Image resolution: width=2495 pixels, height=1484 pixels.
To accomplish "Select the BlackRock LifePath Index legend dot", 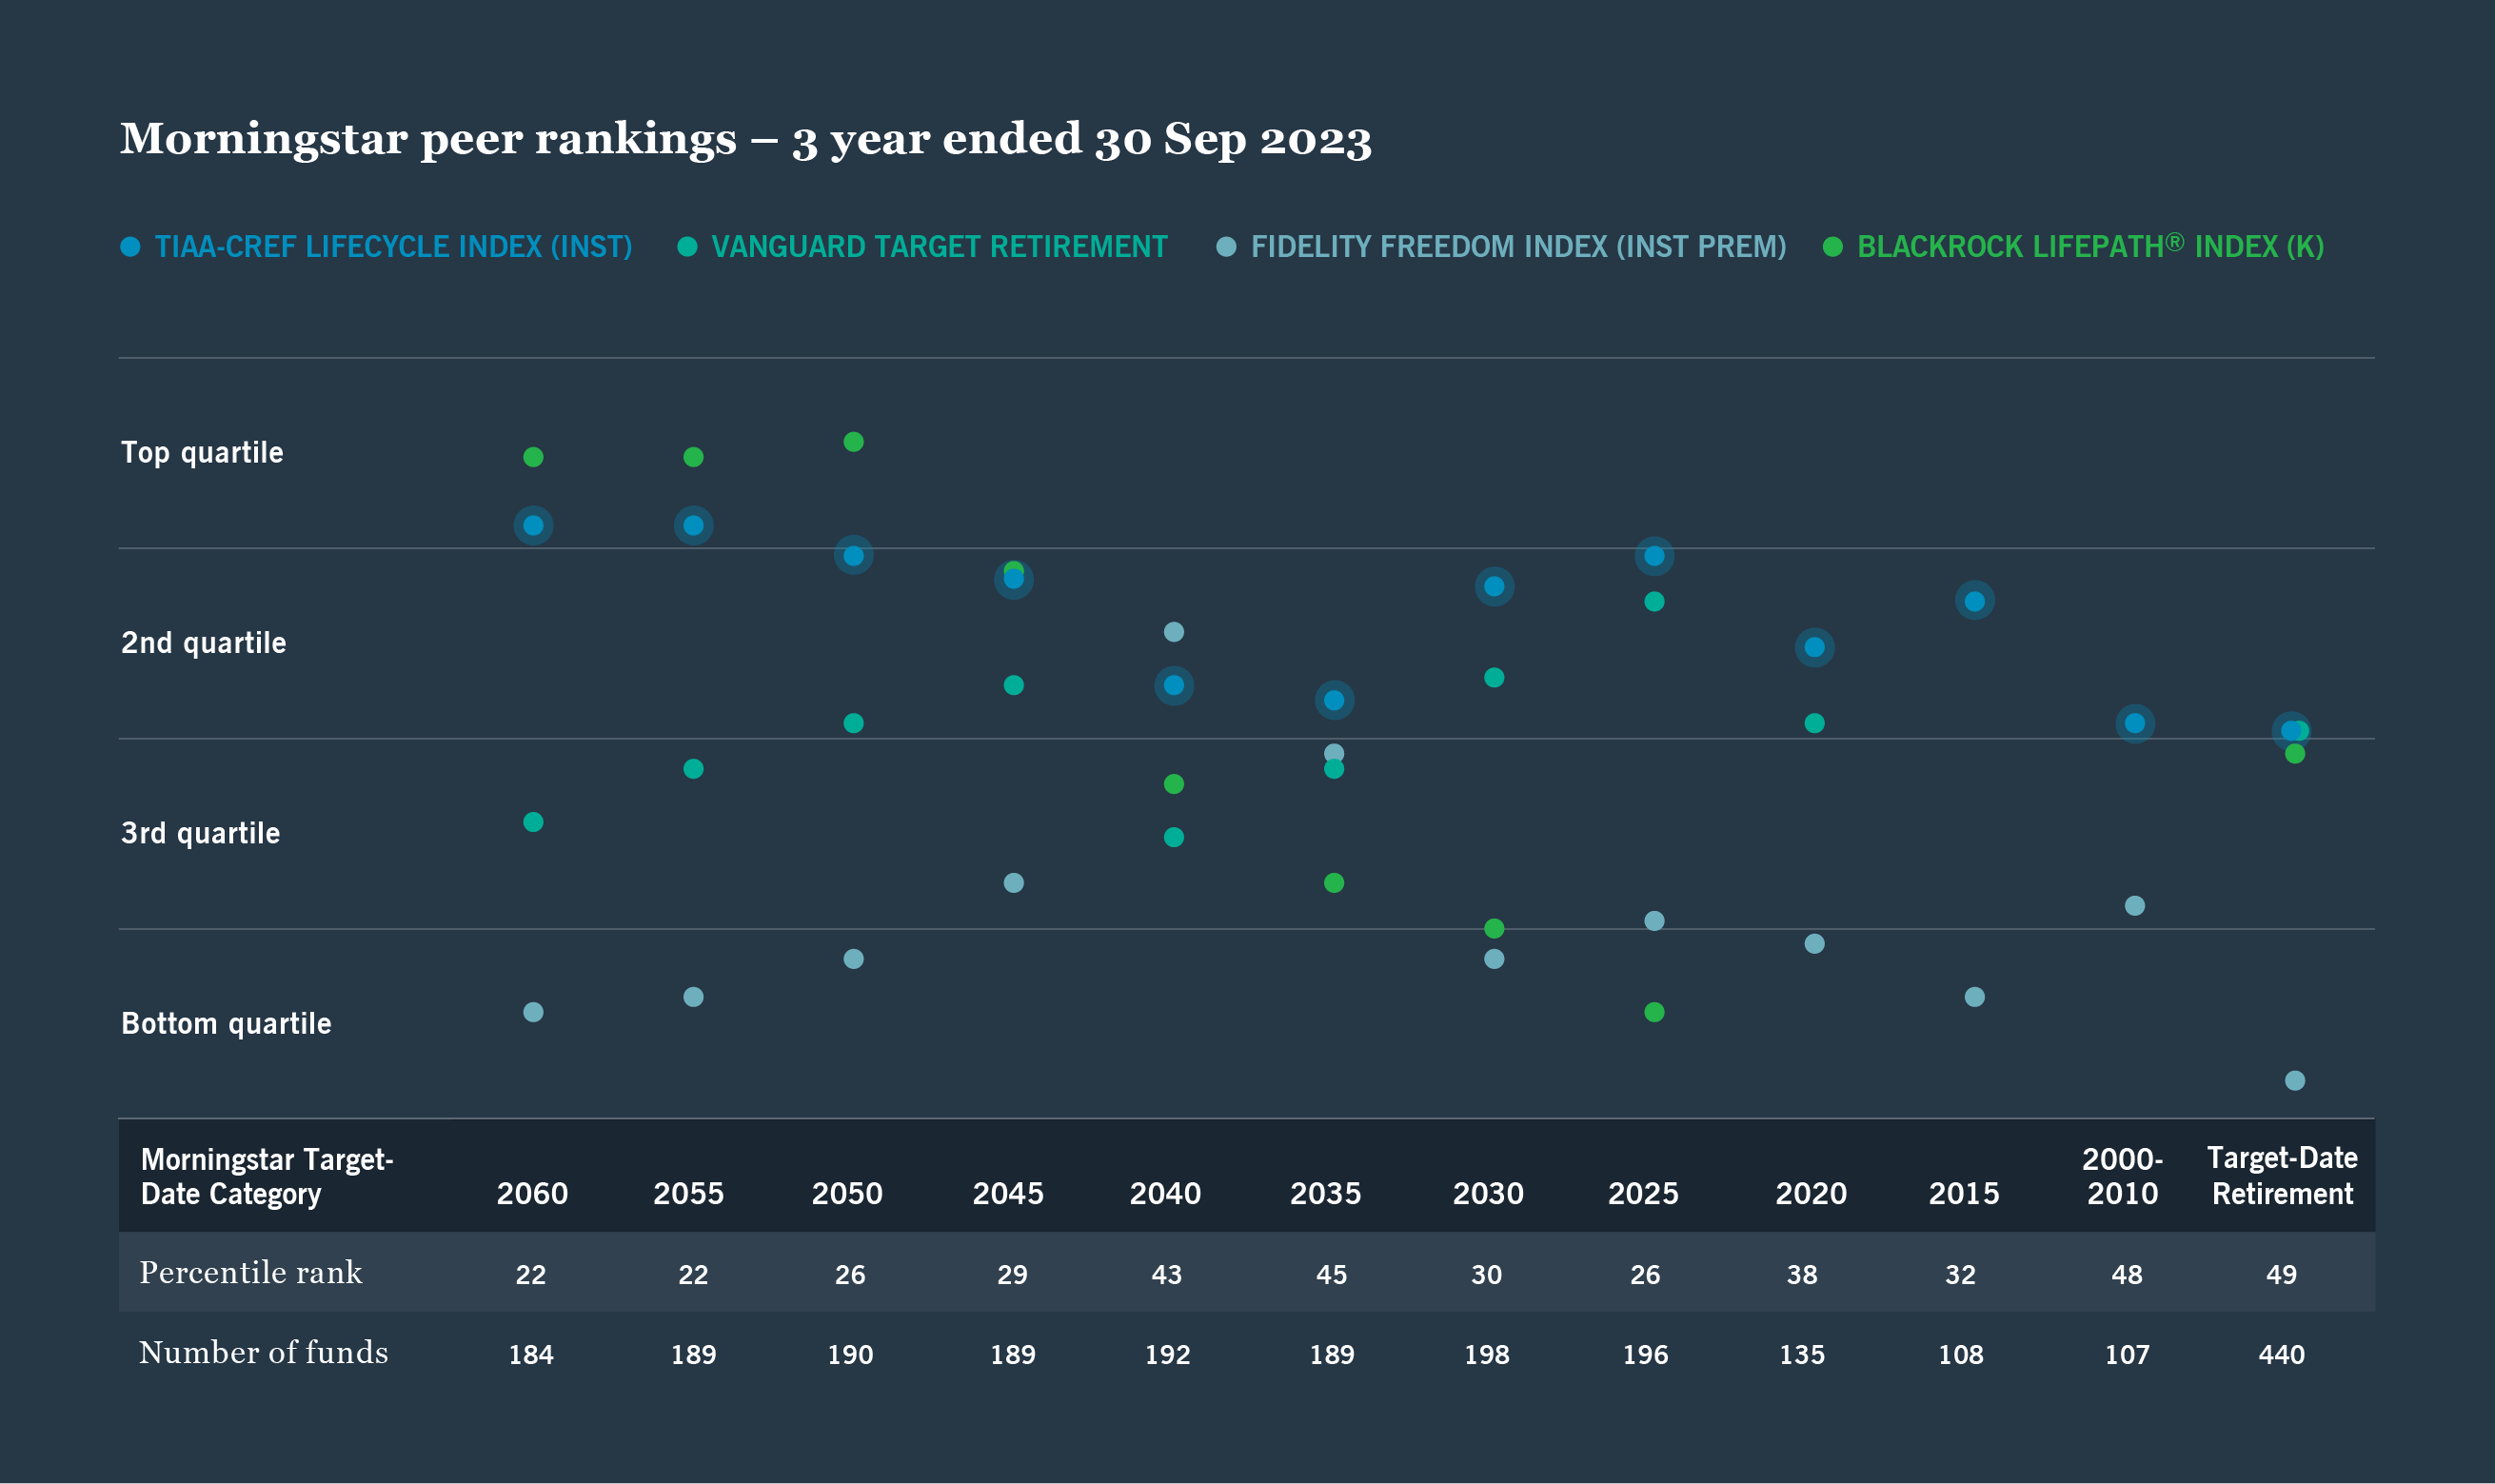I will (1834, 245).
